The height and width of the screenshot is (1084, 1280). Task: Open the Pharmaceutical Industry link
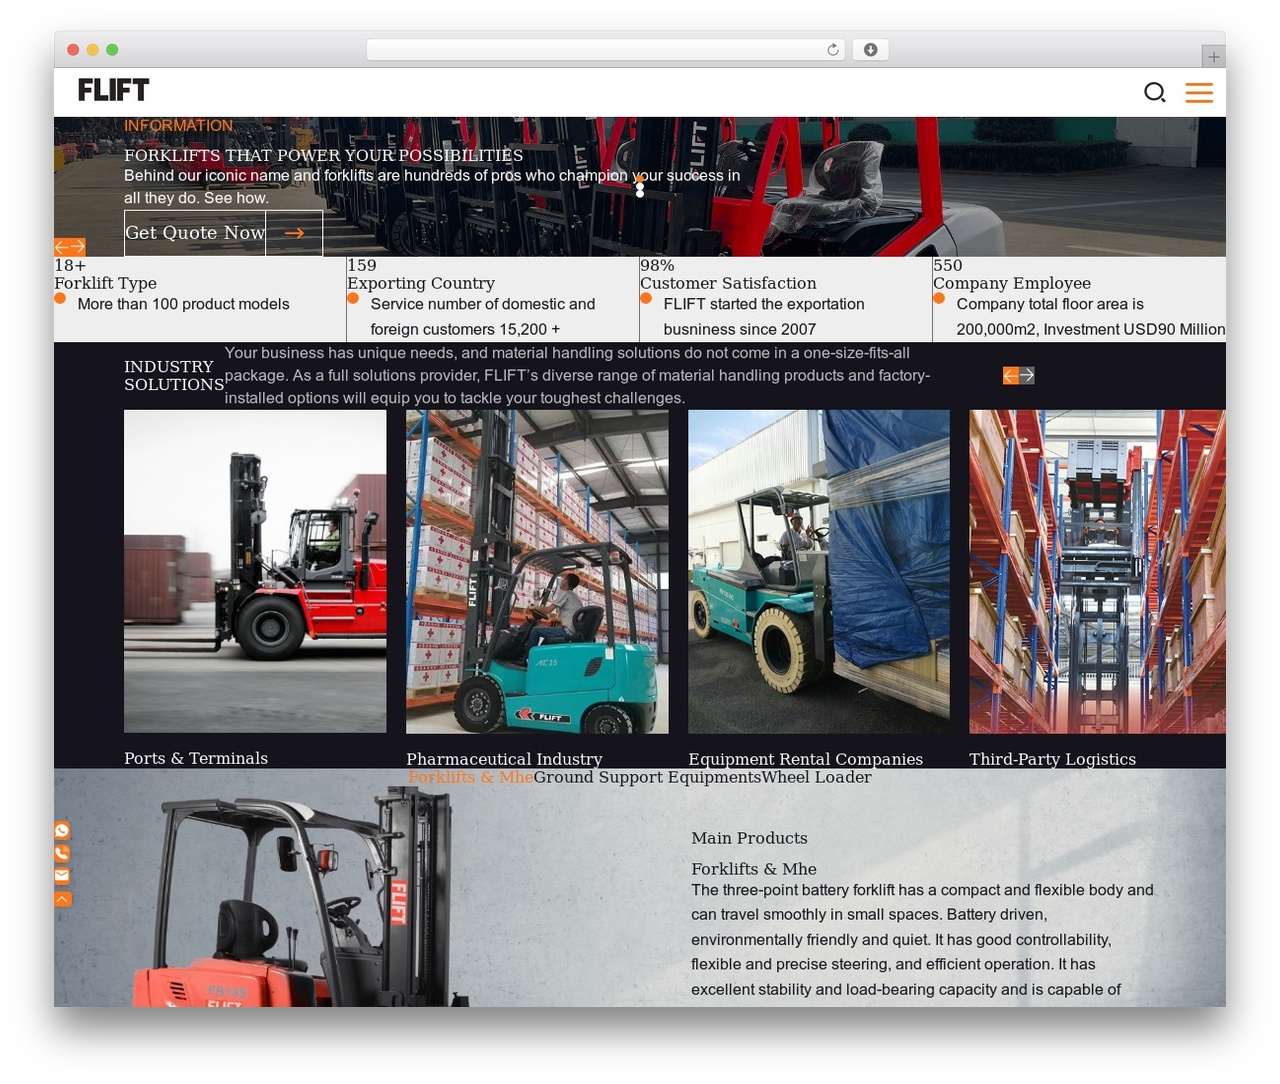504,759
